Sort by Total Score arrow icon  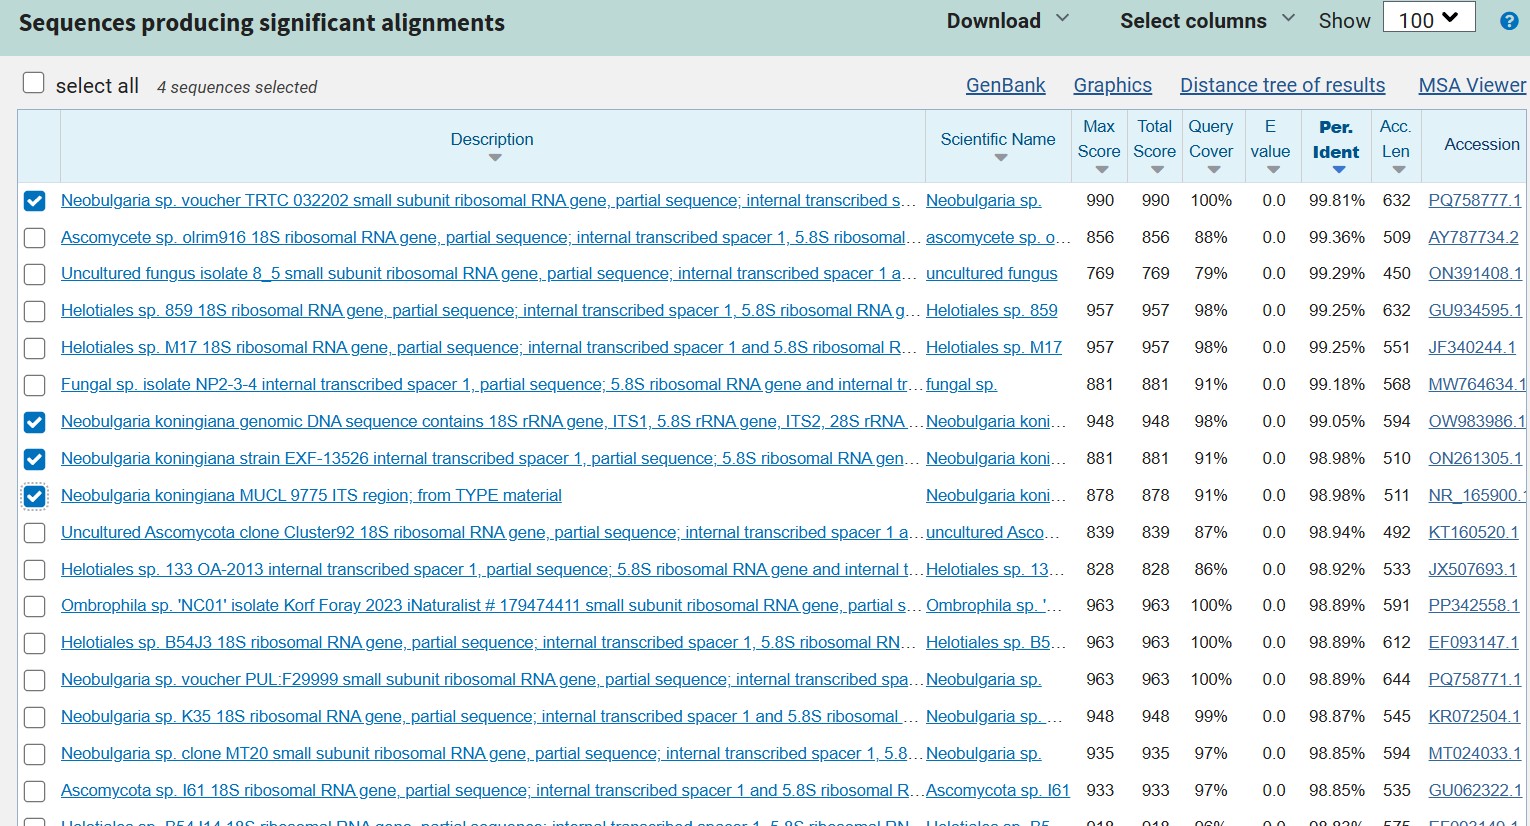(1157, 170)
